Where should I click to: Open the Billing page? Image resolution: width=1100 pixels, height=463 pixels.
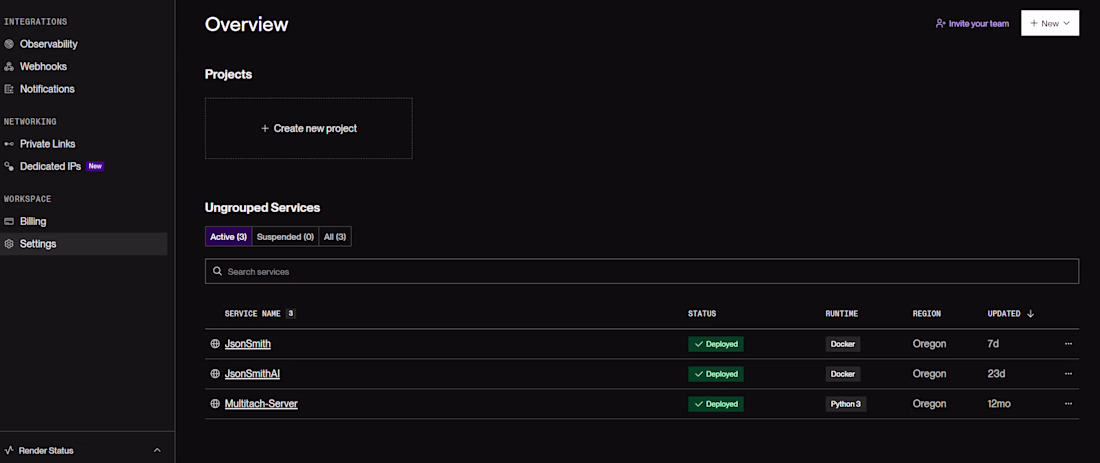coord(25,221)
